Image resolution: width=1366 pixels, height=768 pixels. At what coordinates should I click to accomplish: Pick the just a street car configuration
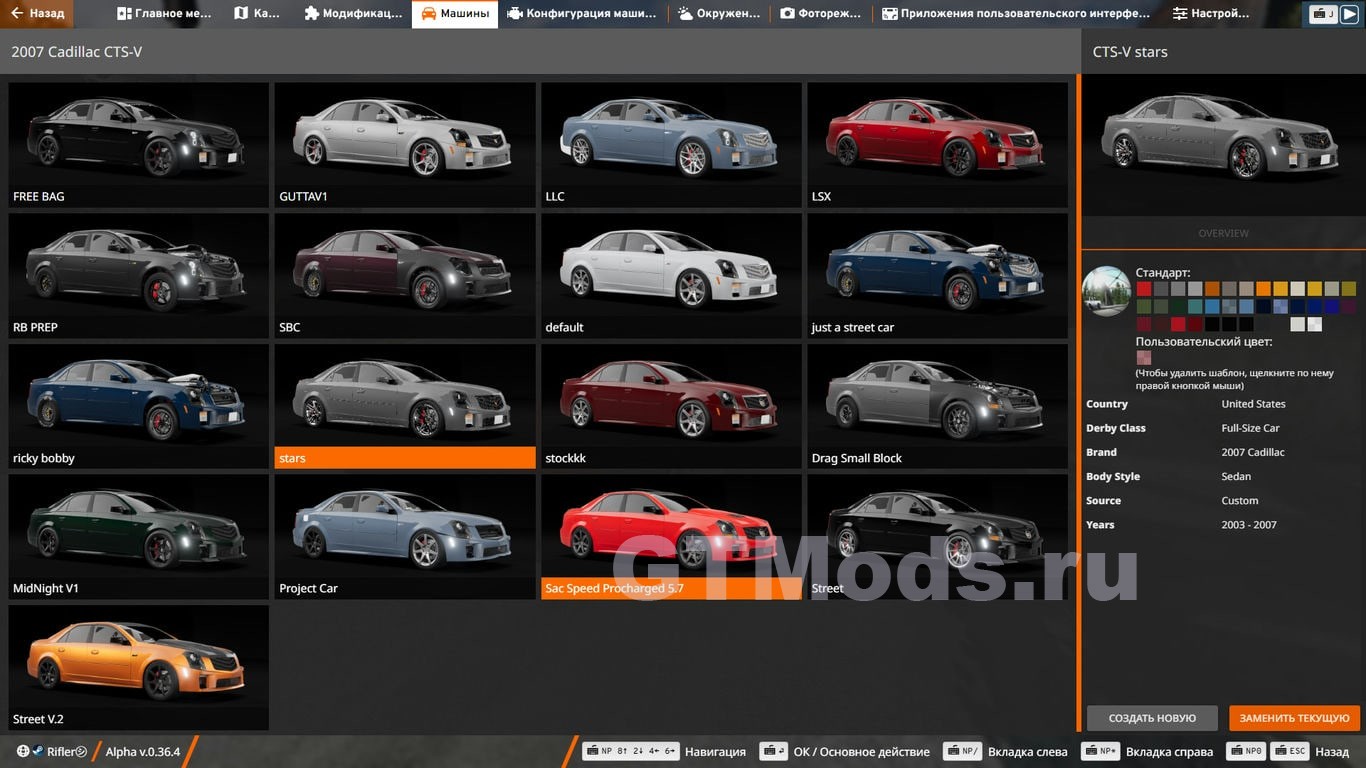pos(937,276)
